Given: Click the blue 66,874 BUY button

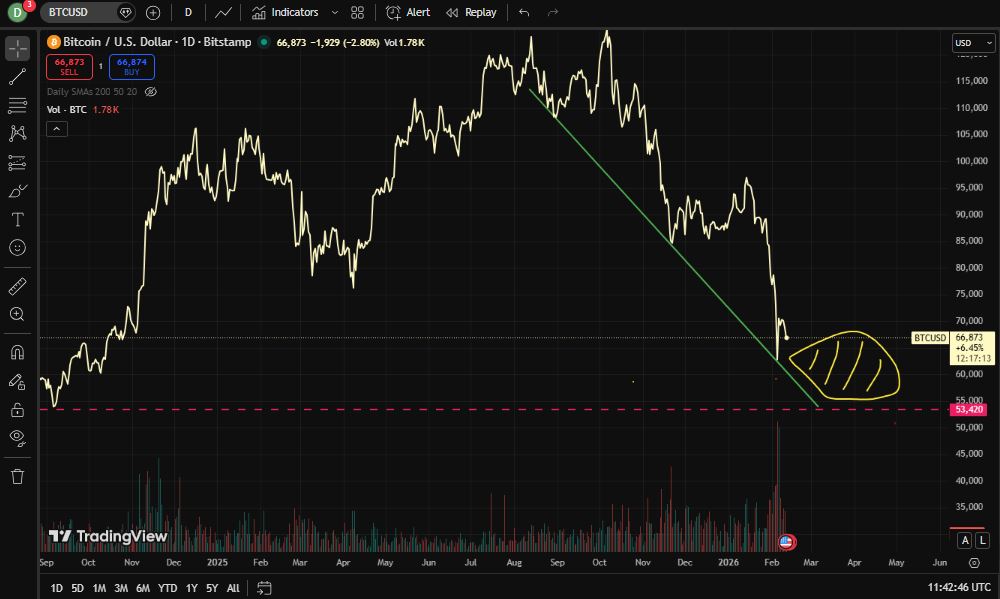Looking at the screenshot, I should coord(131,66).
